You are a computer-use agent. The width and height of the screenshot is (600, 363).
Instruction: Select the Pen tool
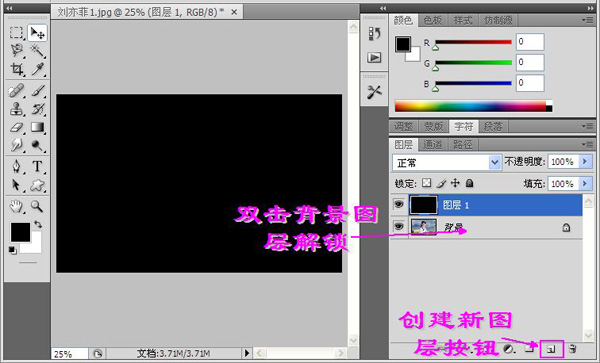tap(16, 166)
